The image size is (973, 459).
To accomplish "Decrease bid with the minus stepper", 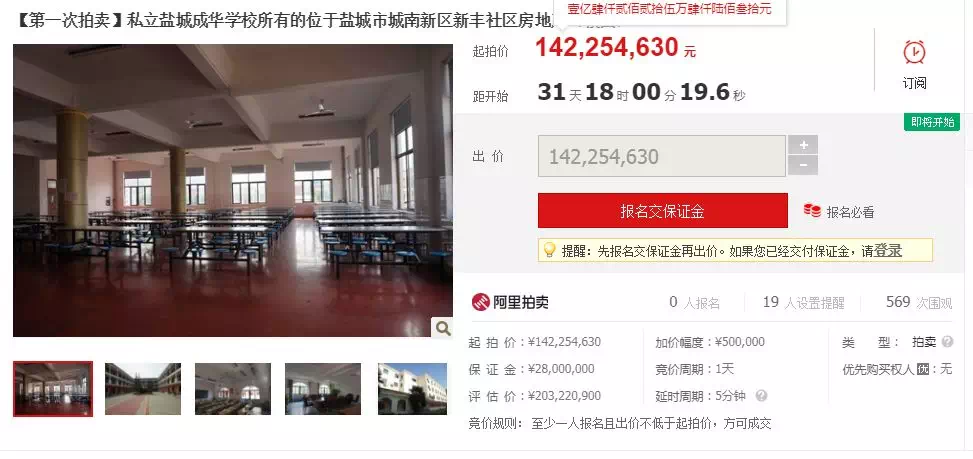I will tap(803, 166).
